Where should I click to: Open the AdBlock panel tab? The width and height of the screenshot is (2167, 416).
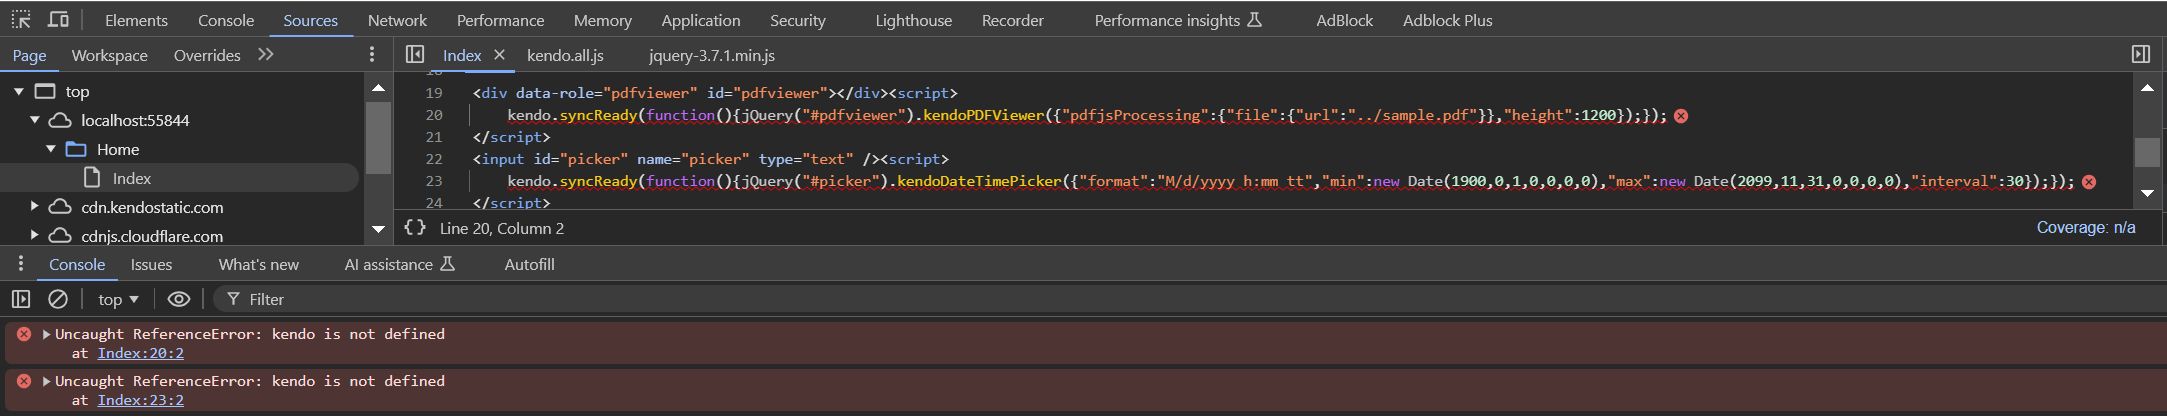click(1344, 20)
